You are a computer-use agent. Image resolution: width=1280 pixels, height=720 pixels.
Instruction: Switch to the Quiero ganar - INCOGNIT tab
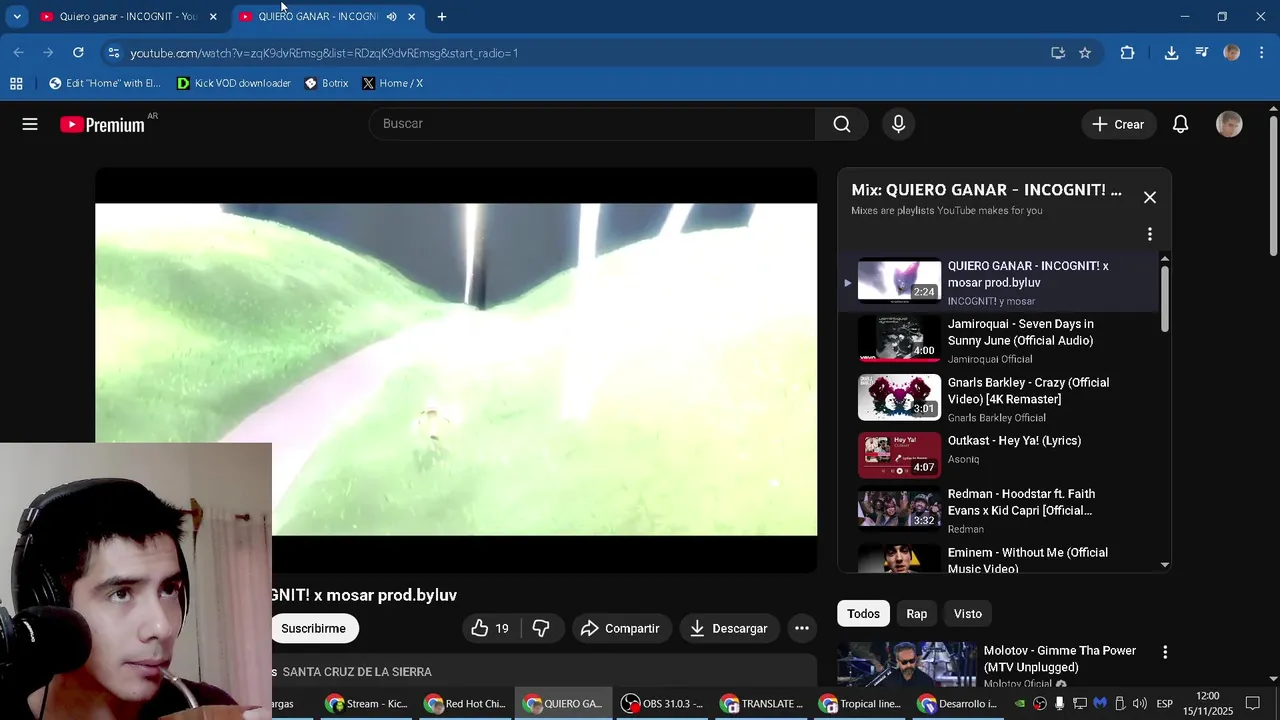tap(128, 17)
